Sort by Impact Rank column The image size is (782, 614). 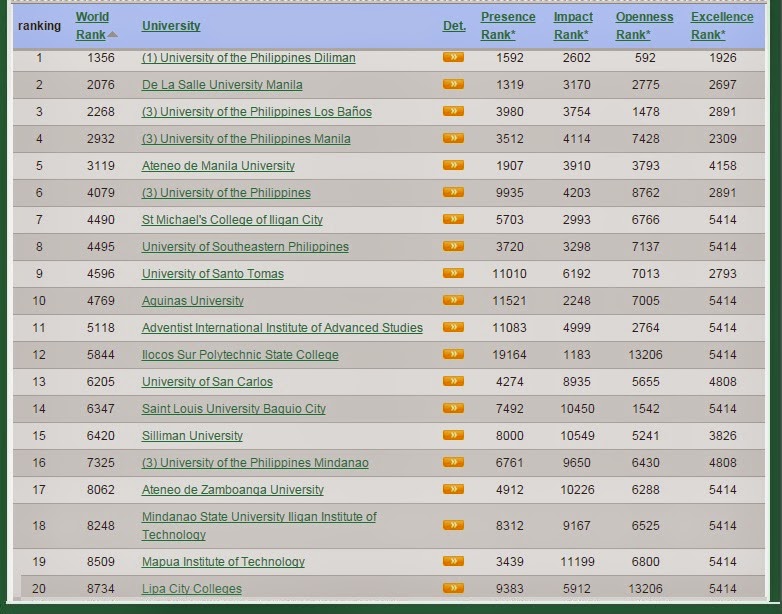point(573,25)
